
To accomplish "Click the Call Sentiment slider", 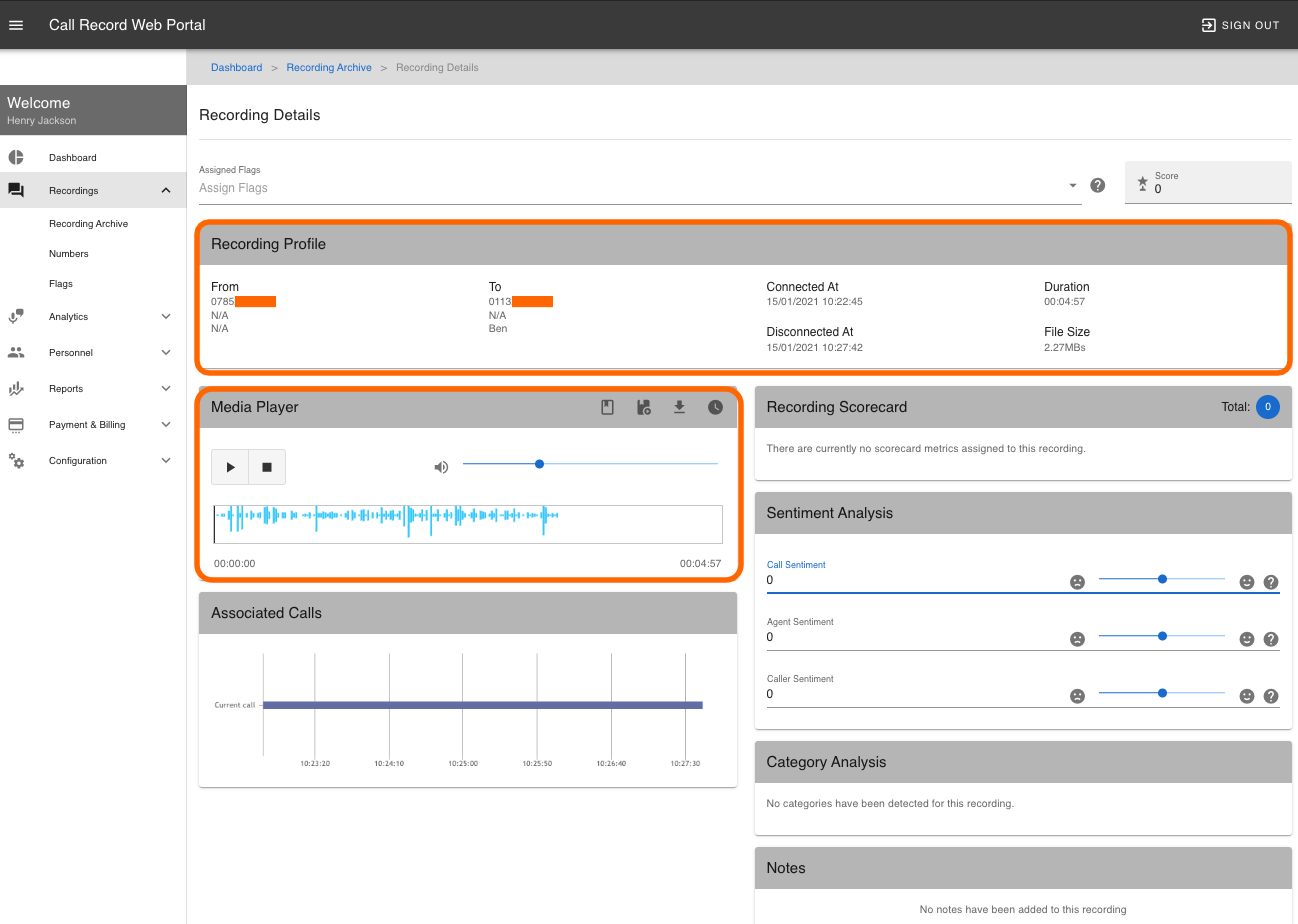I will 1162,579.
